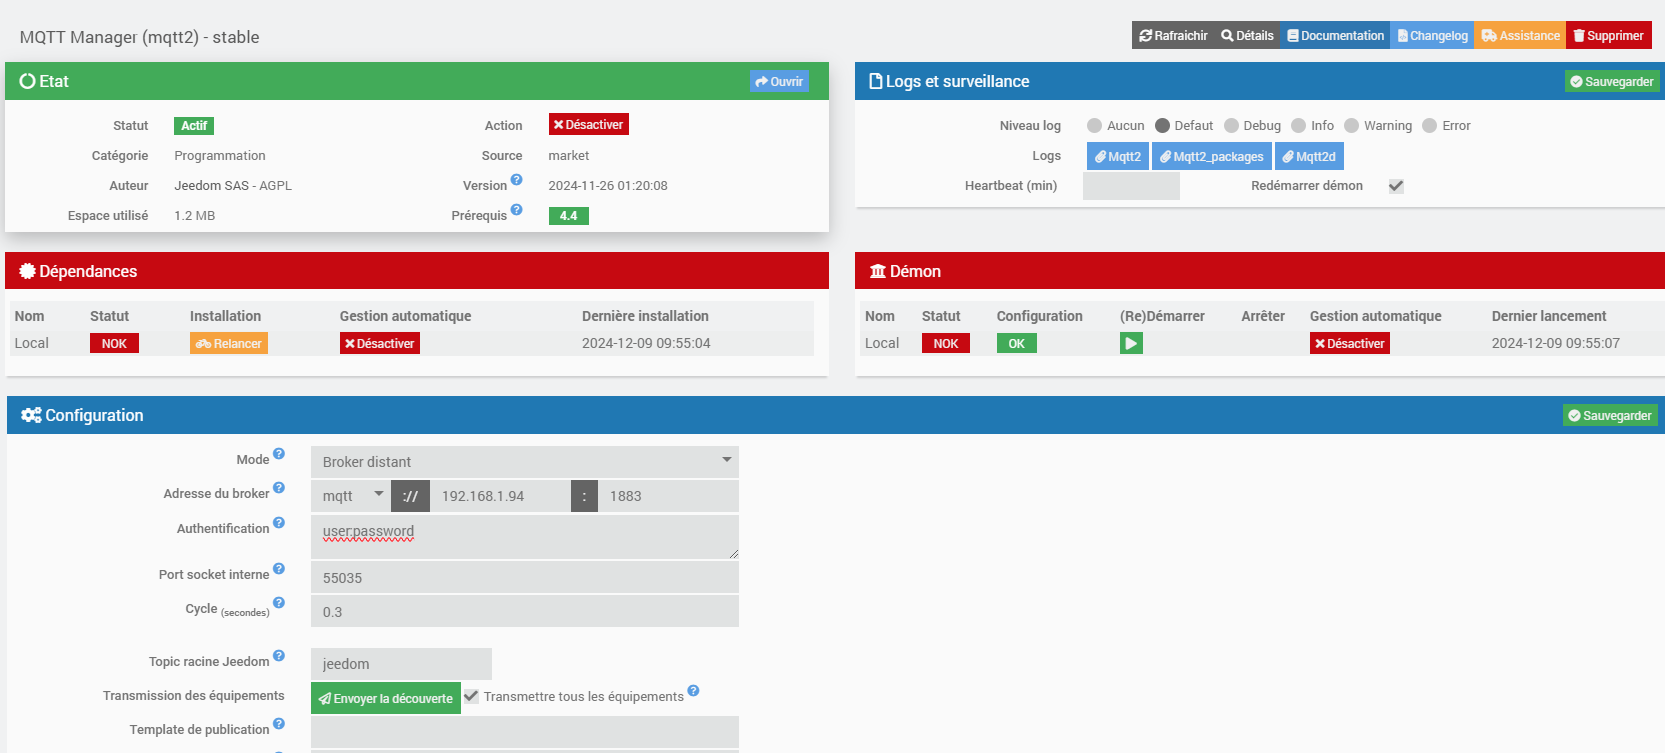The image size is (1665, 753).
Task: Select Info log level
Action: tap(1299, 125)
